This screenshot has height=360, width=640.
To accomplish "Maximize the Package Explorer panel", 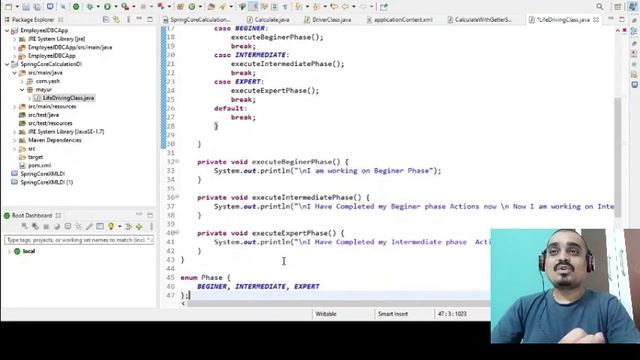I will click(150, 20).
